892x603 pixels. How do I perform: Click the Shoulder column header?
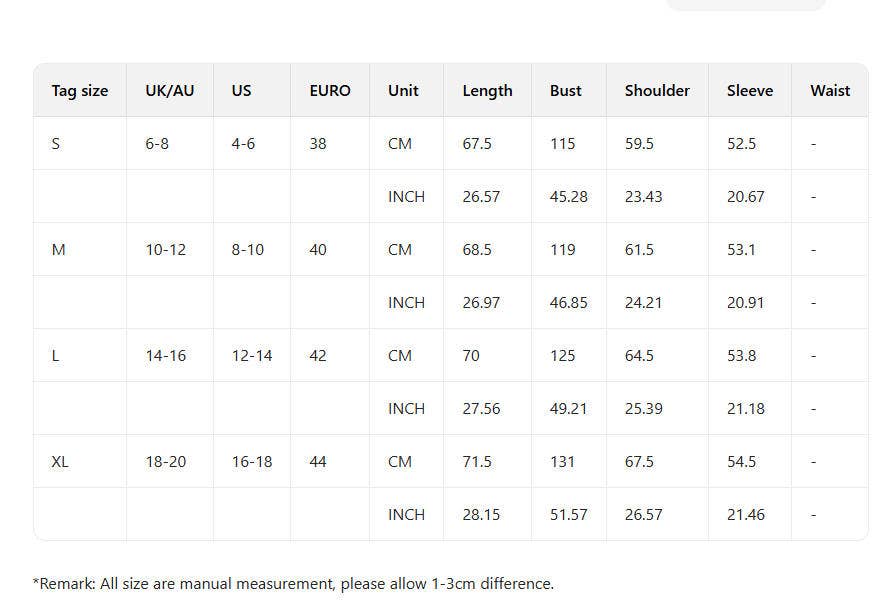657,91
